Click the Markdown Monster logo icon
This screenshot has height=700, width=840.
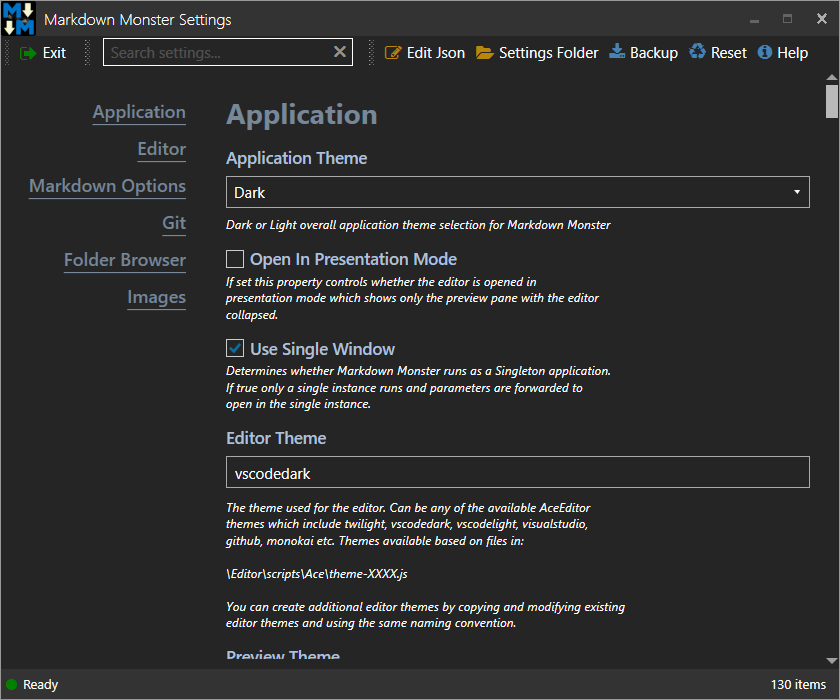pos(19,19)
